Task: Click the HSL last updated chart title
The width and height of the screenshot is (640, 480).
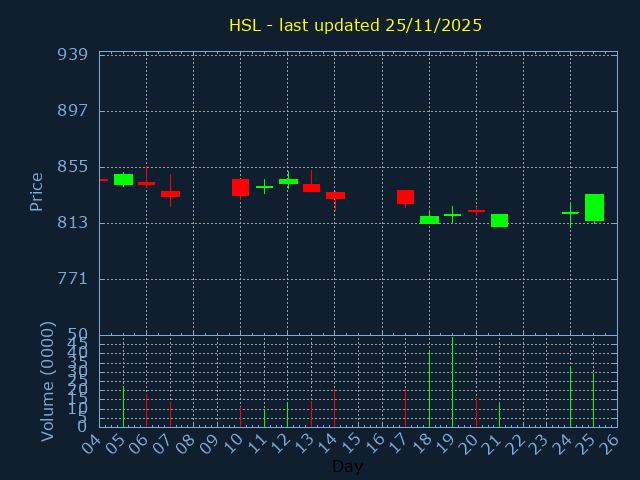Action: 355,25
